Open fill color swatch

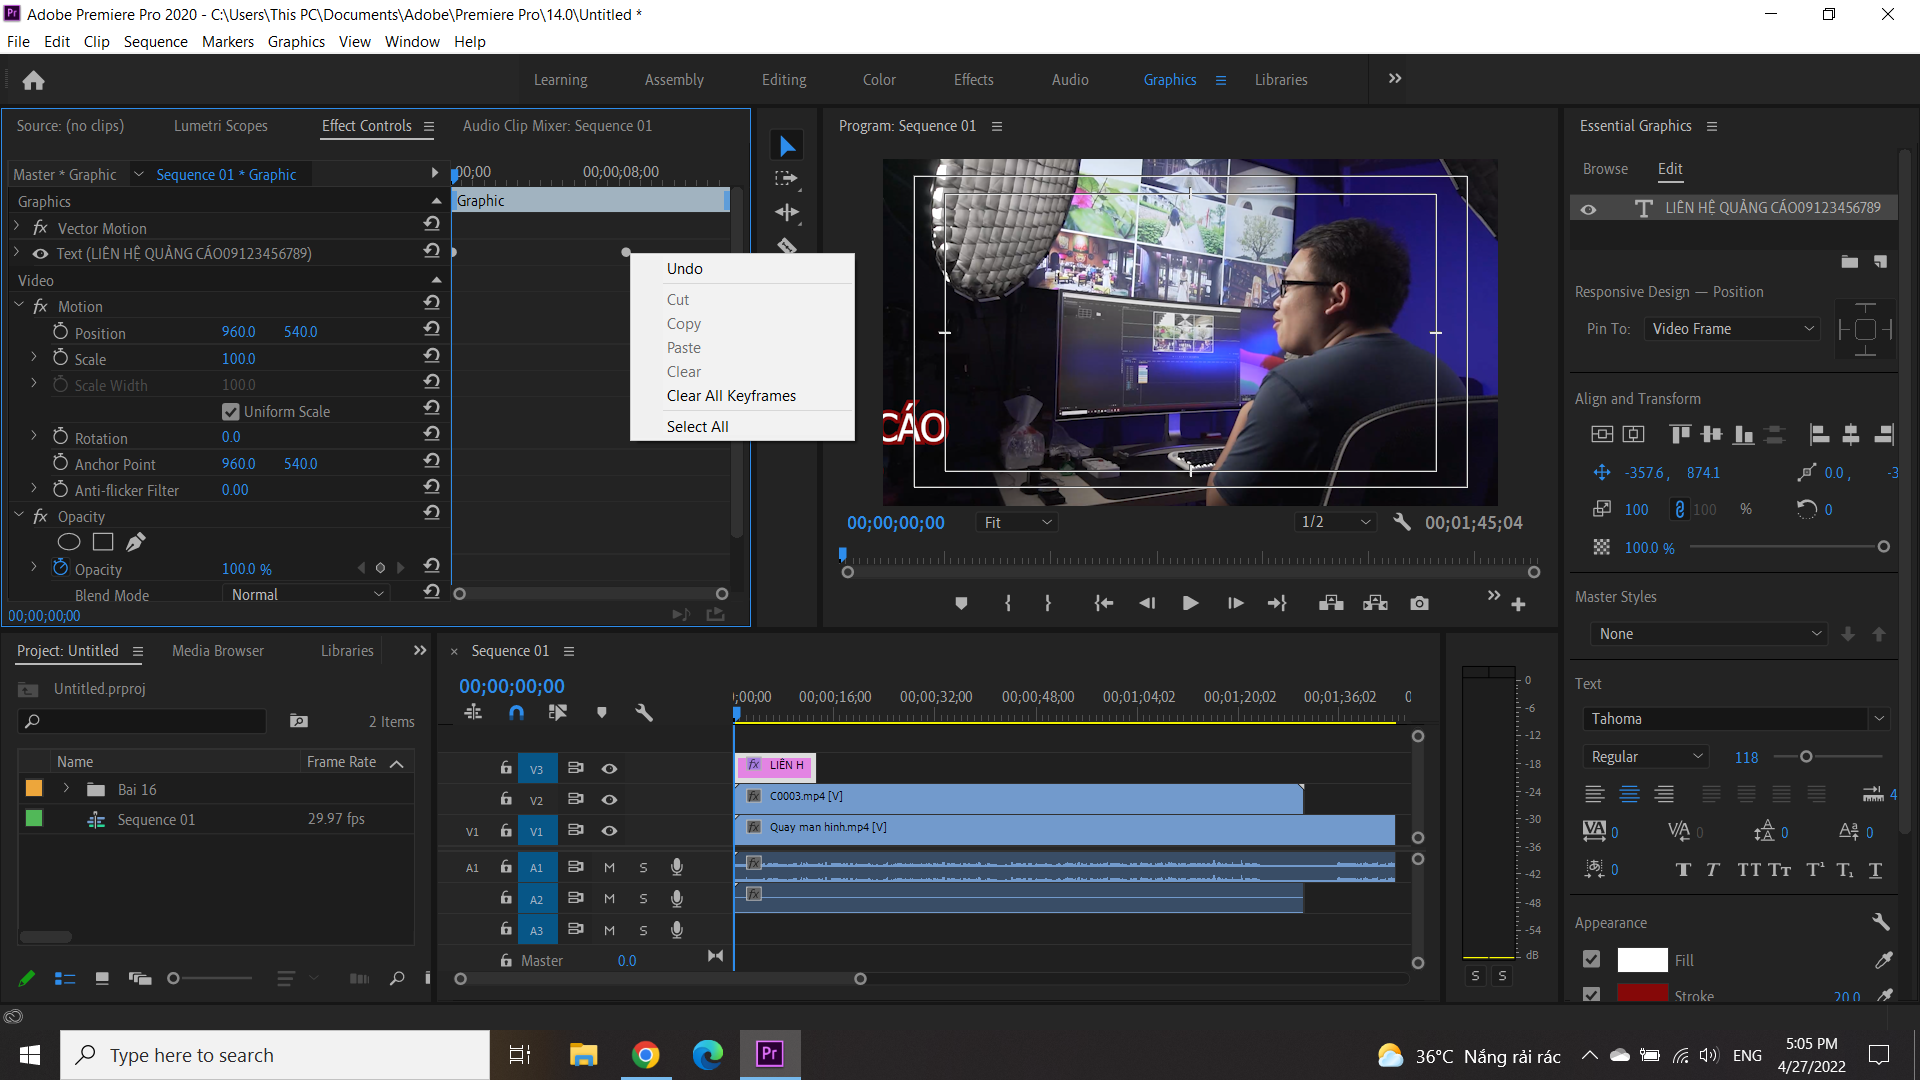1642,960
